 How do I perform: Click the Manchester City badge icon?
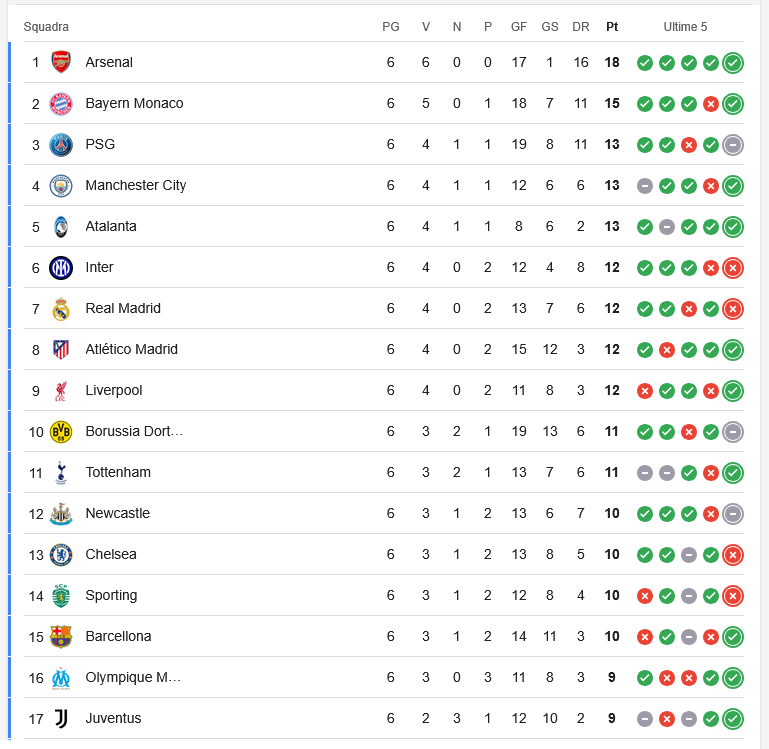coord(61,185)
